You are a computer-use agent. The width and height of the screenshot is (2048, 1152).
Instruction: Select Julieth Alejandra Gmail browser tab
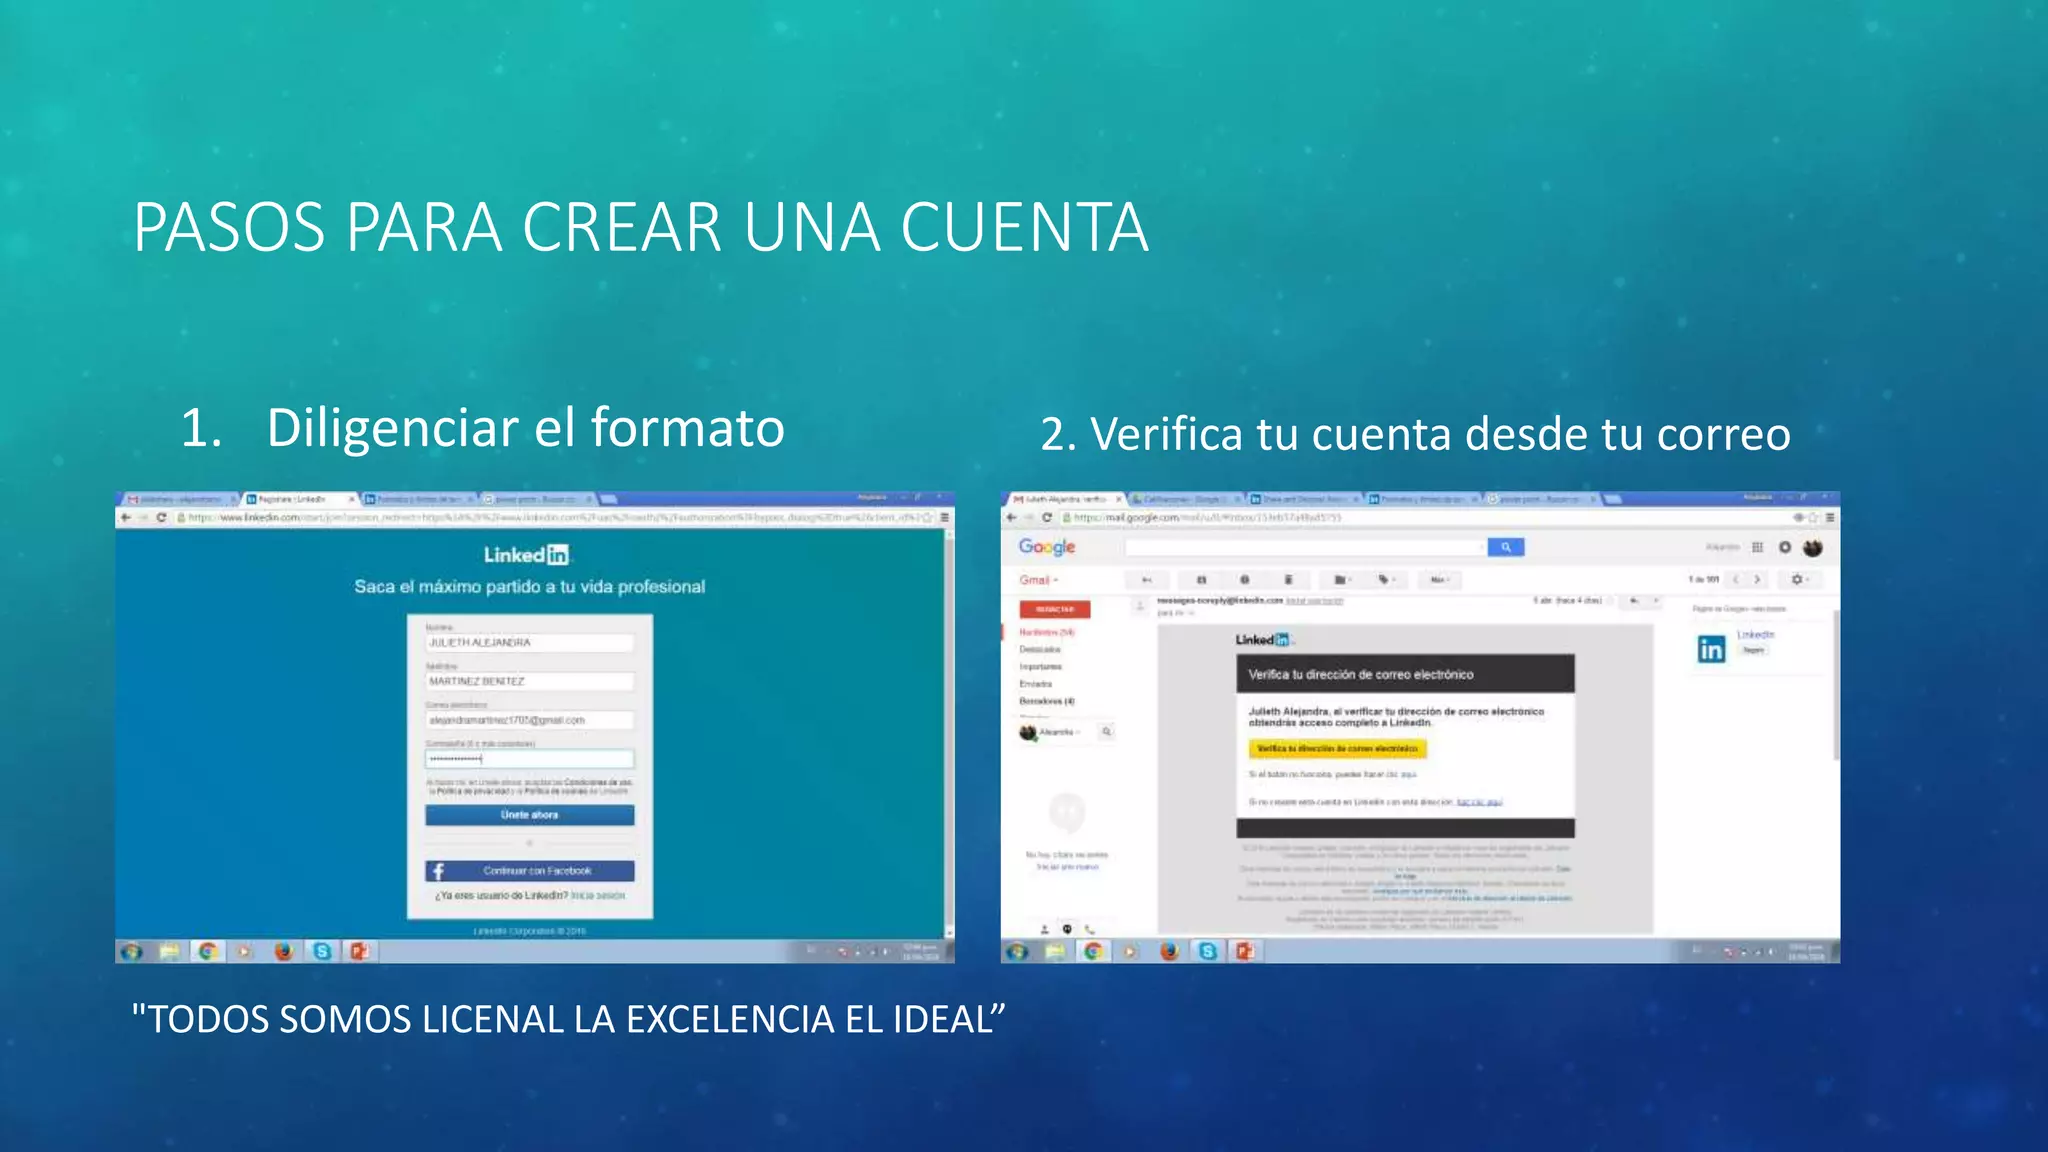[x=1064, y=498]
